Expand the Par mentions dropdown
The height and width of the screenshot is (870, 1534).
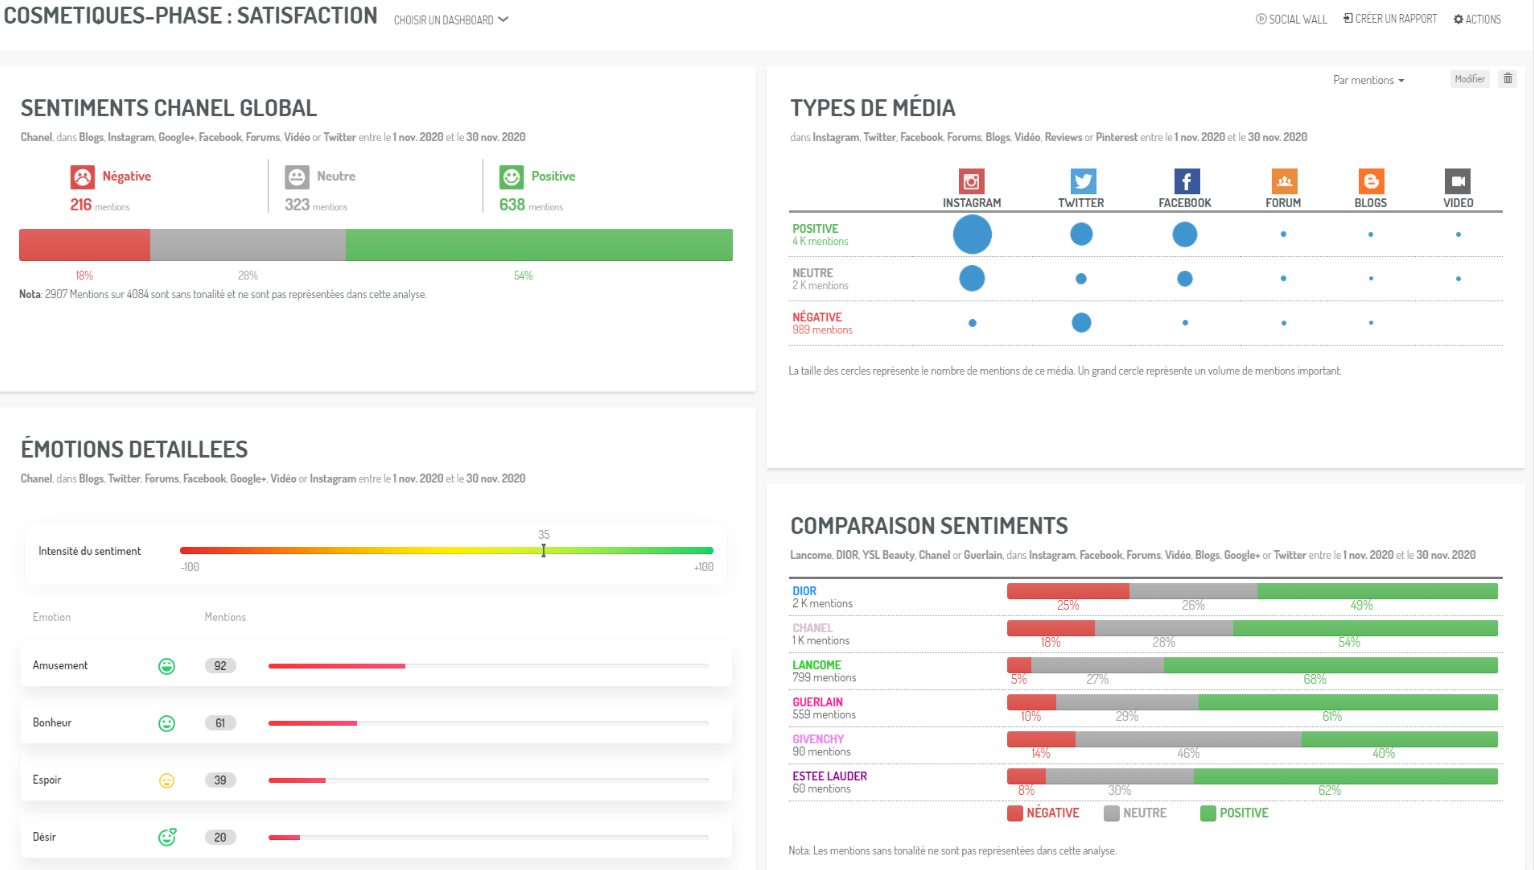click(1368, 80)
